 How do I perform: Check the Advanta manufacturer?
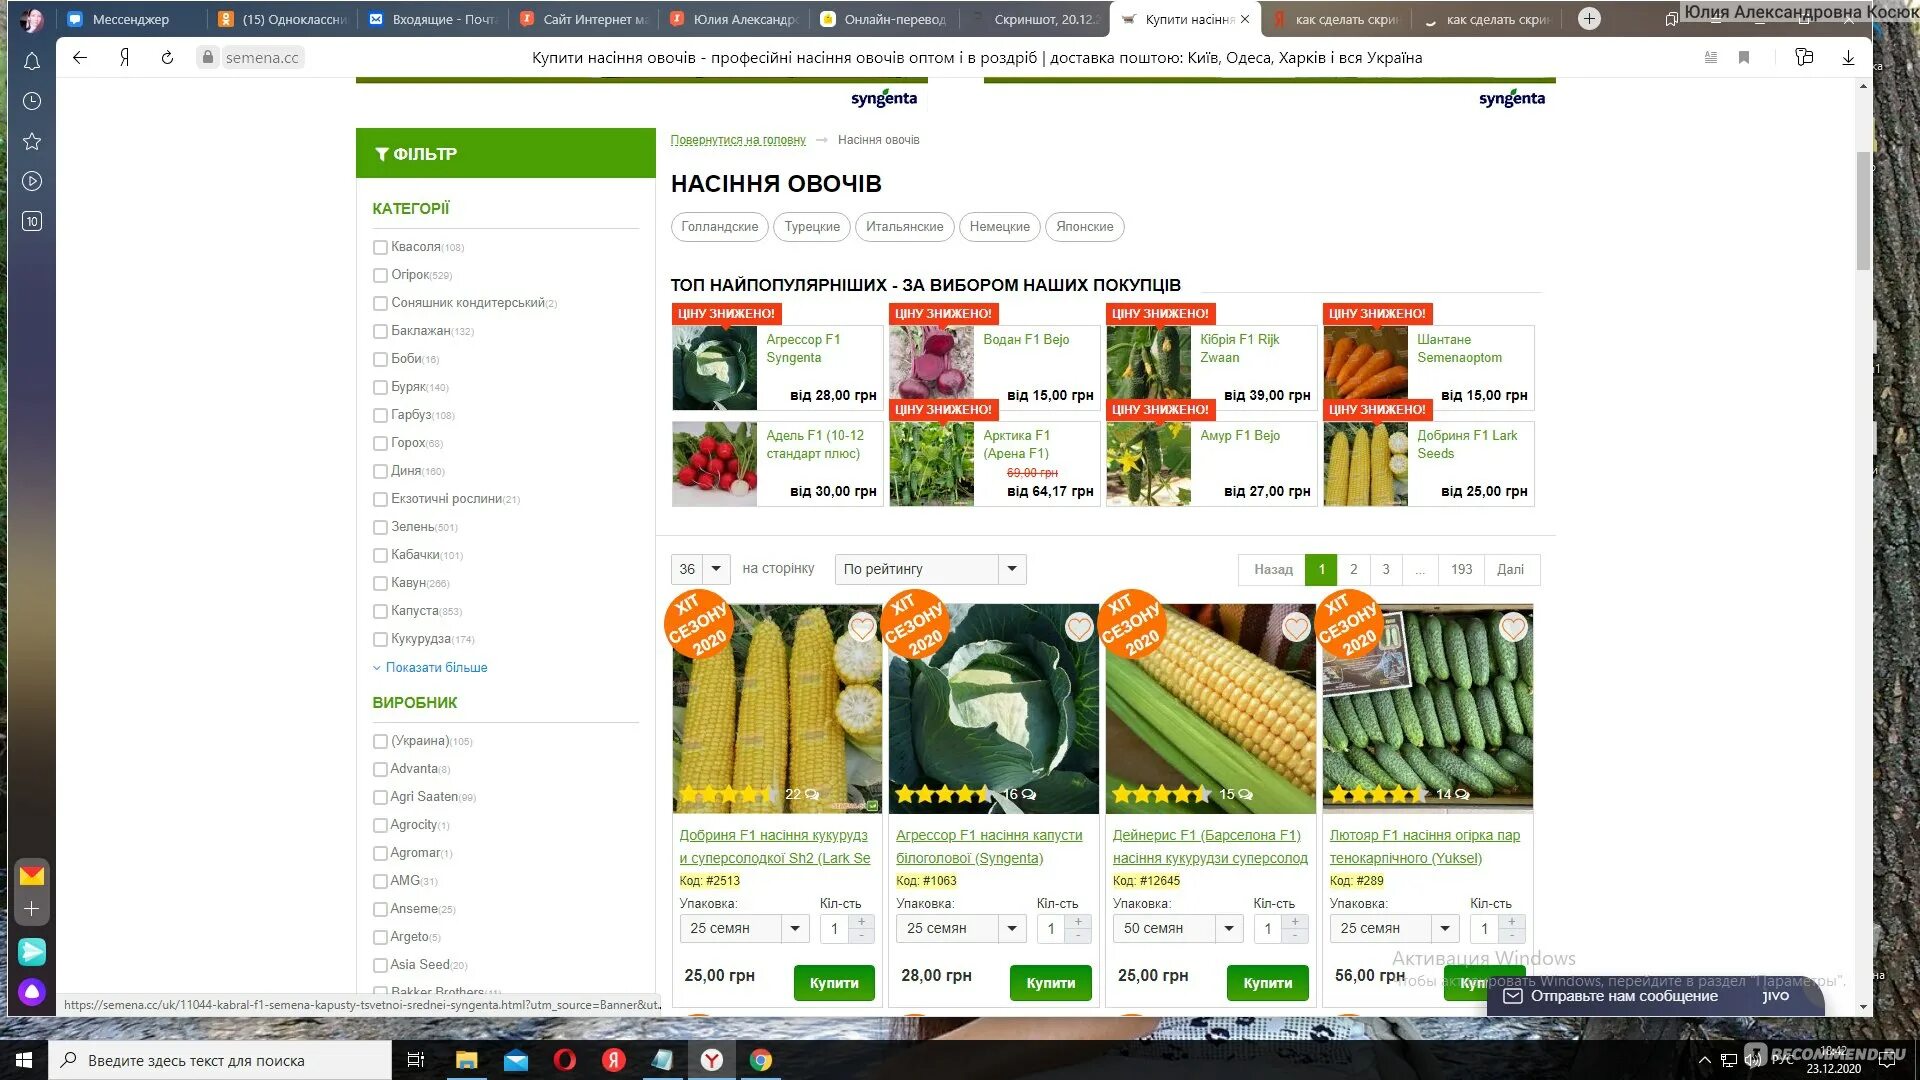tap(380, 769)
